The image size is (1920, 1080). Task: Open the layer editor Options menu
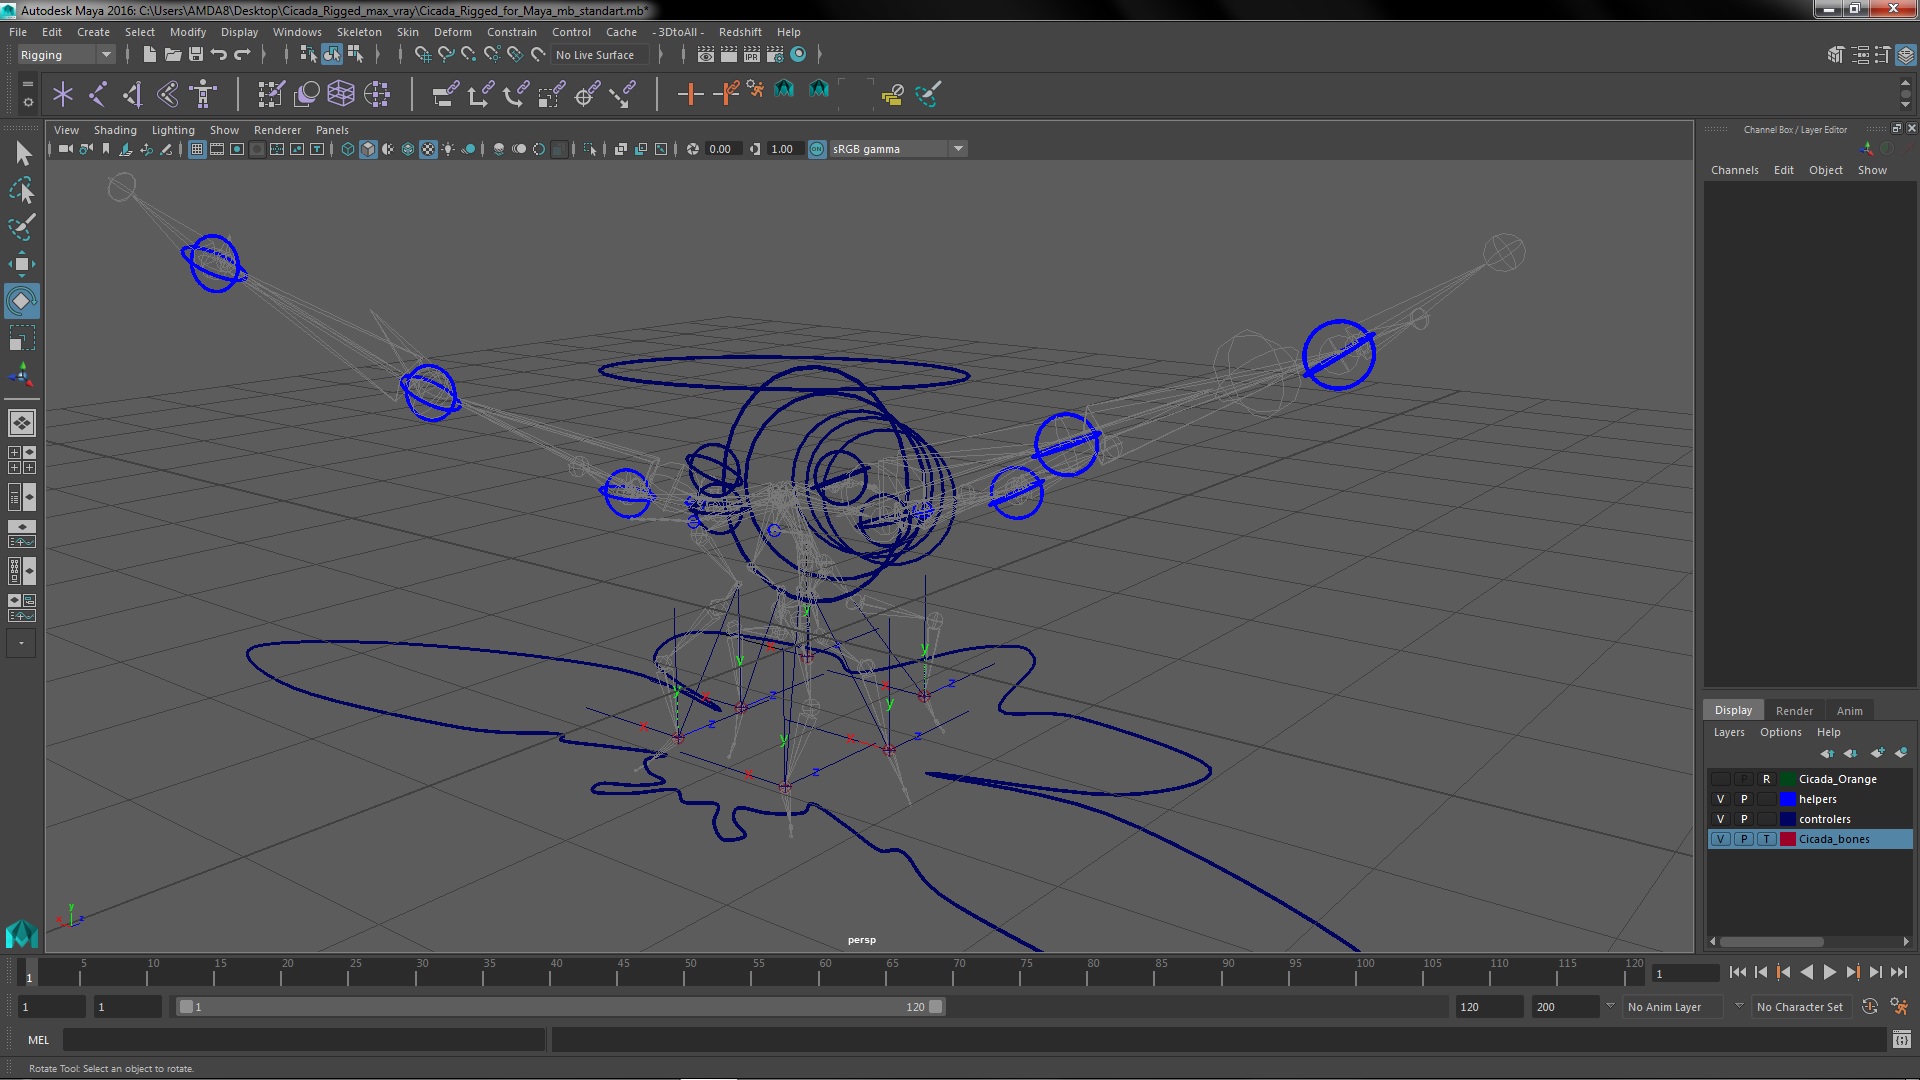pos(1780,732)
